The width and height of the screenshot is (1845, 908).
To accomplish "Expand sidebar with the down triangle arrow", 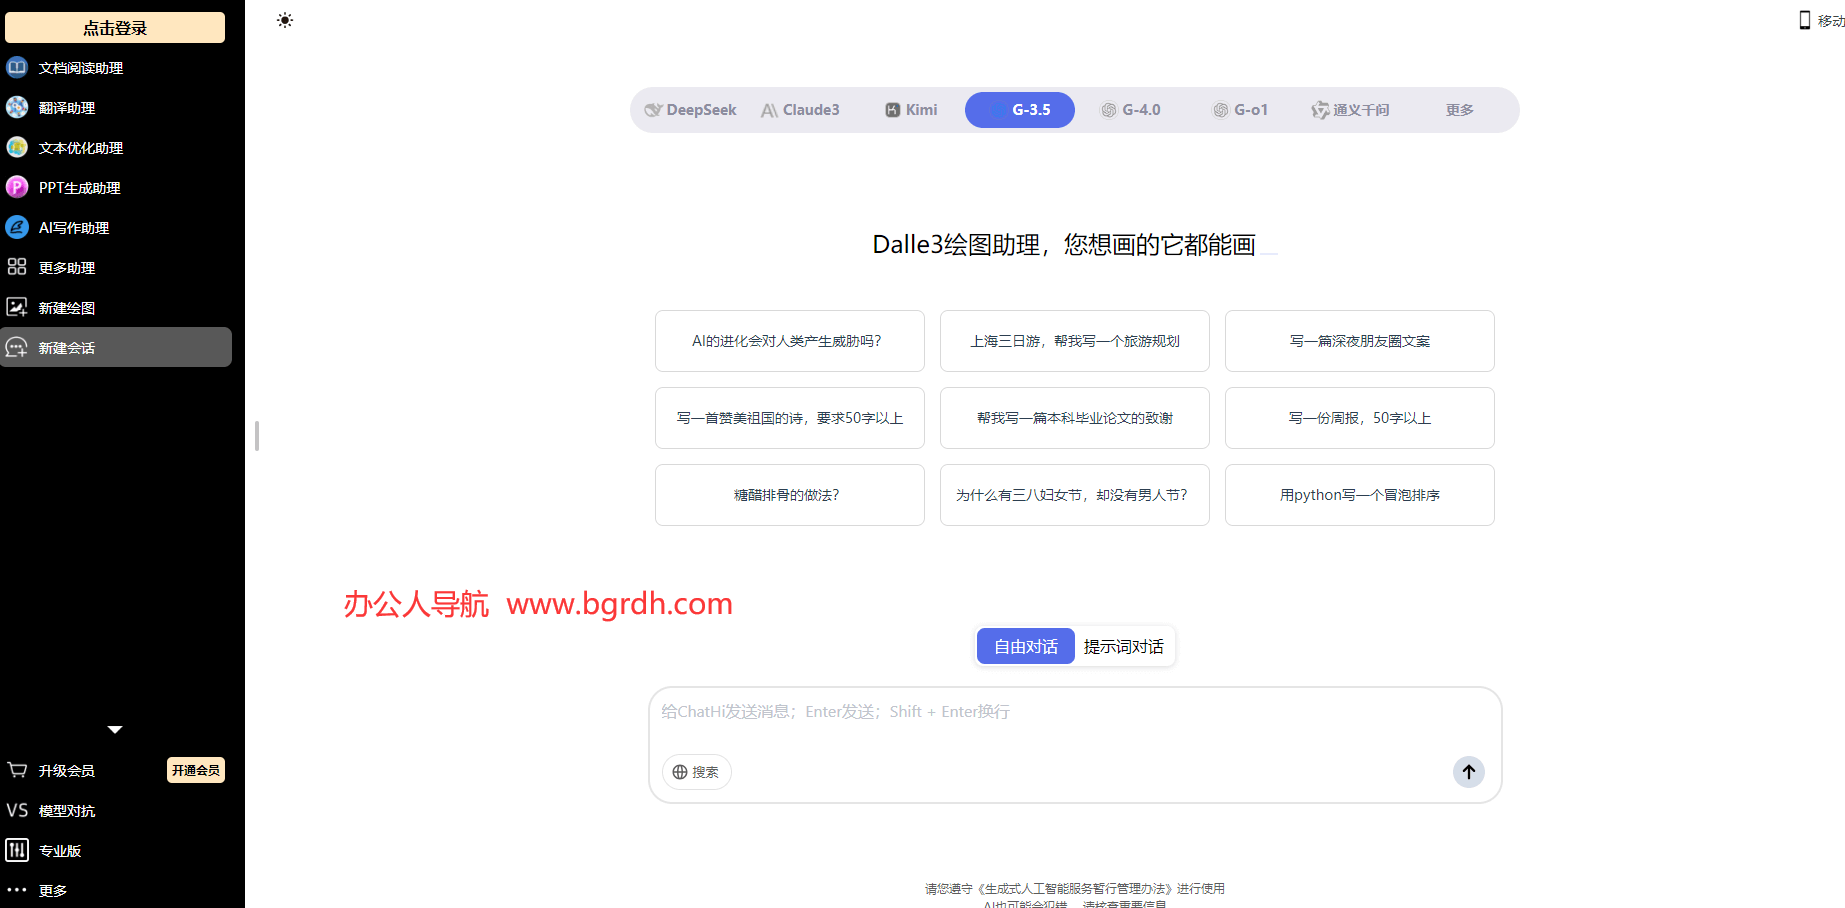I will (115, 730).
